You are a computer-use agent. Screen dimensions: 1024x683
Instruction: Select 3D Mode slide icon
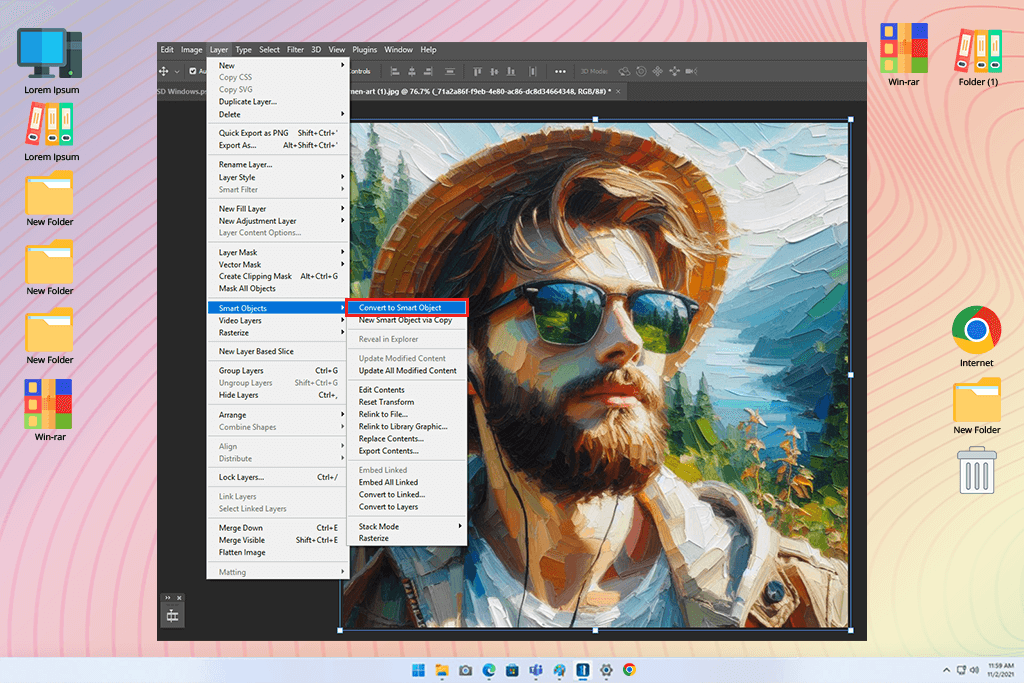[x=675, y=71]
